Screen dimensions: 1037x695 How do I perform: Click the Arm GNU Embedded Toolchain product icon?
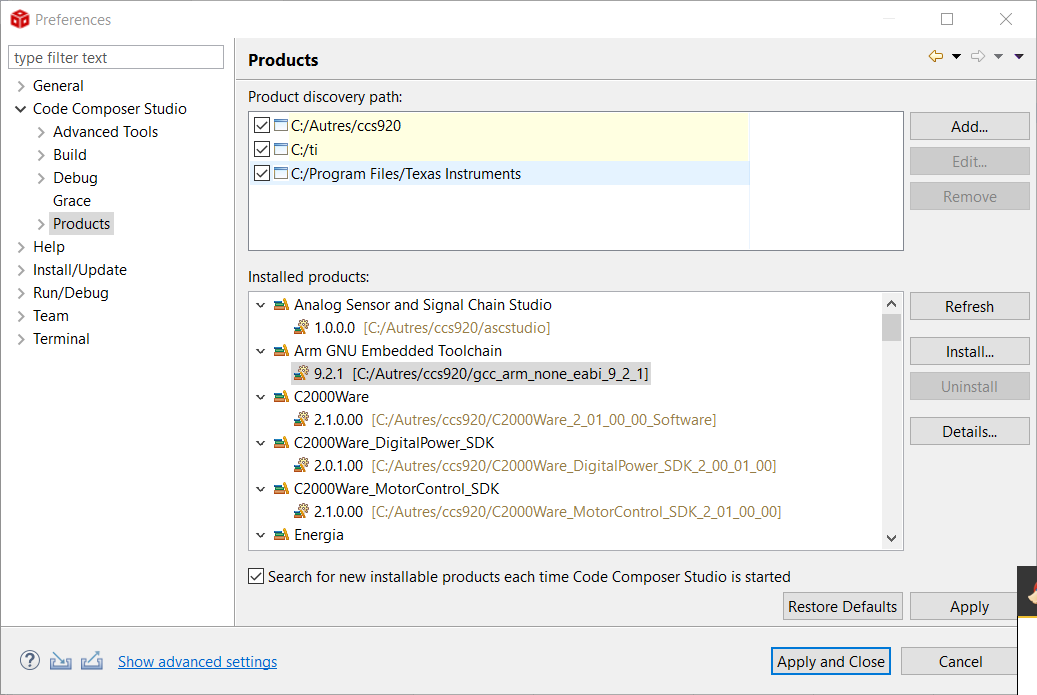282,350
